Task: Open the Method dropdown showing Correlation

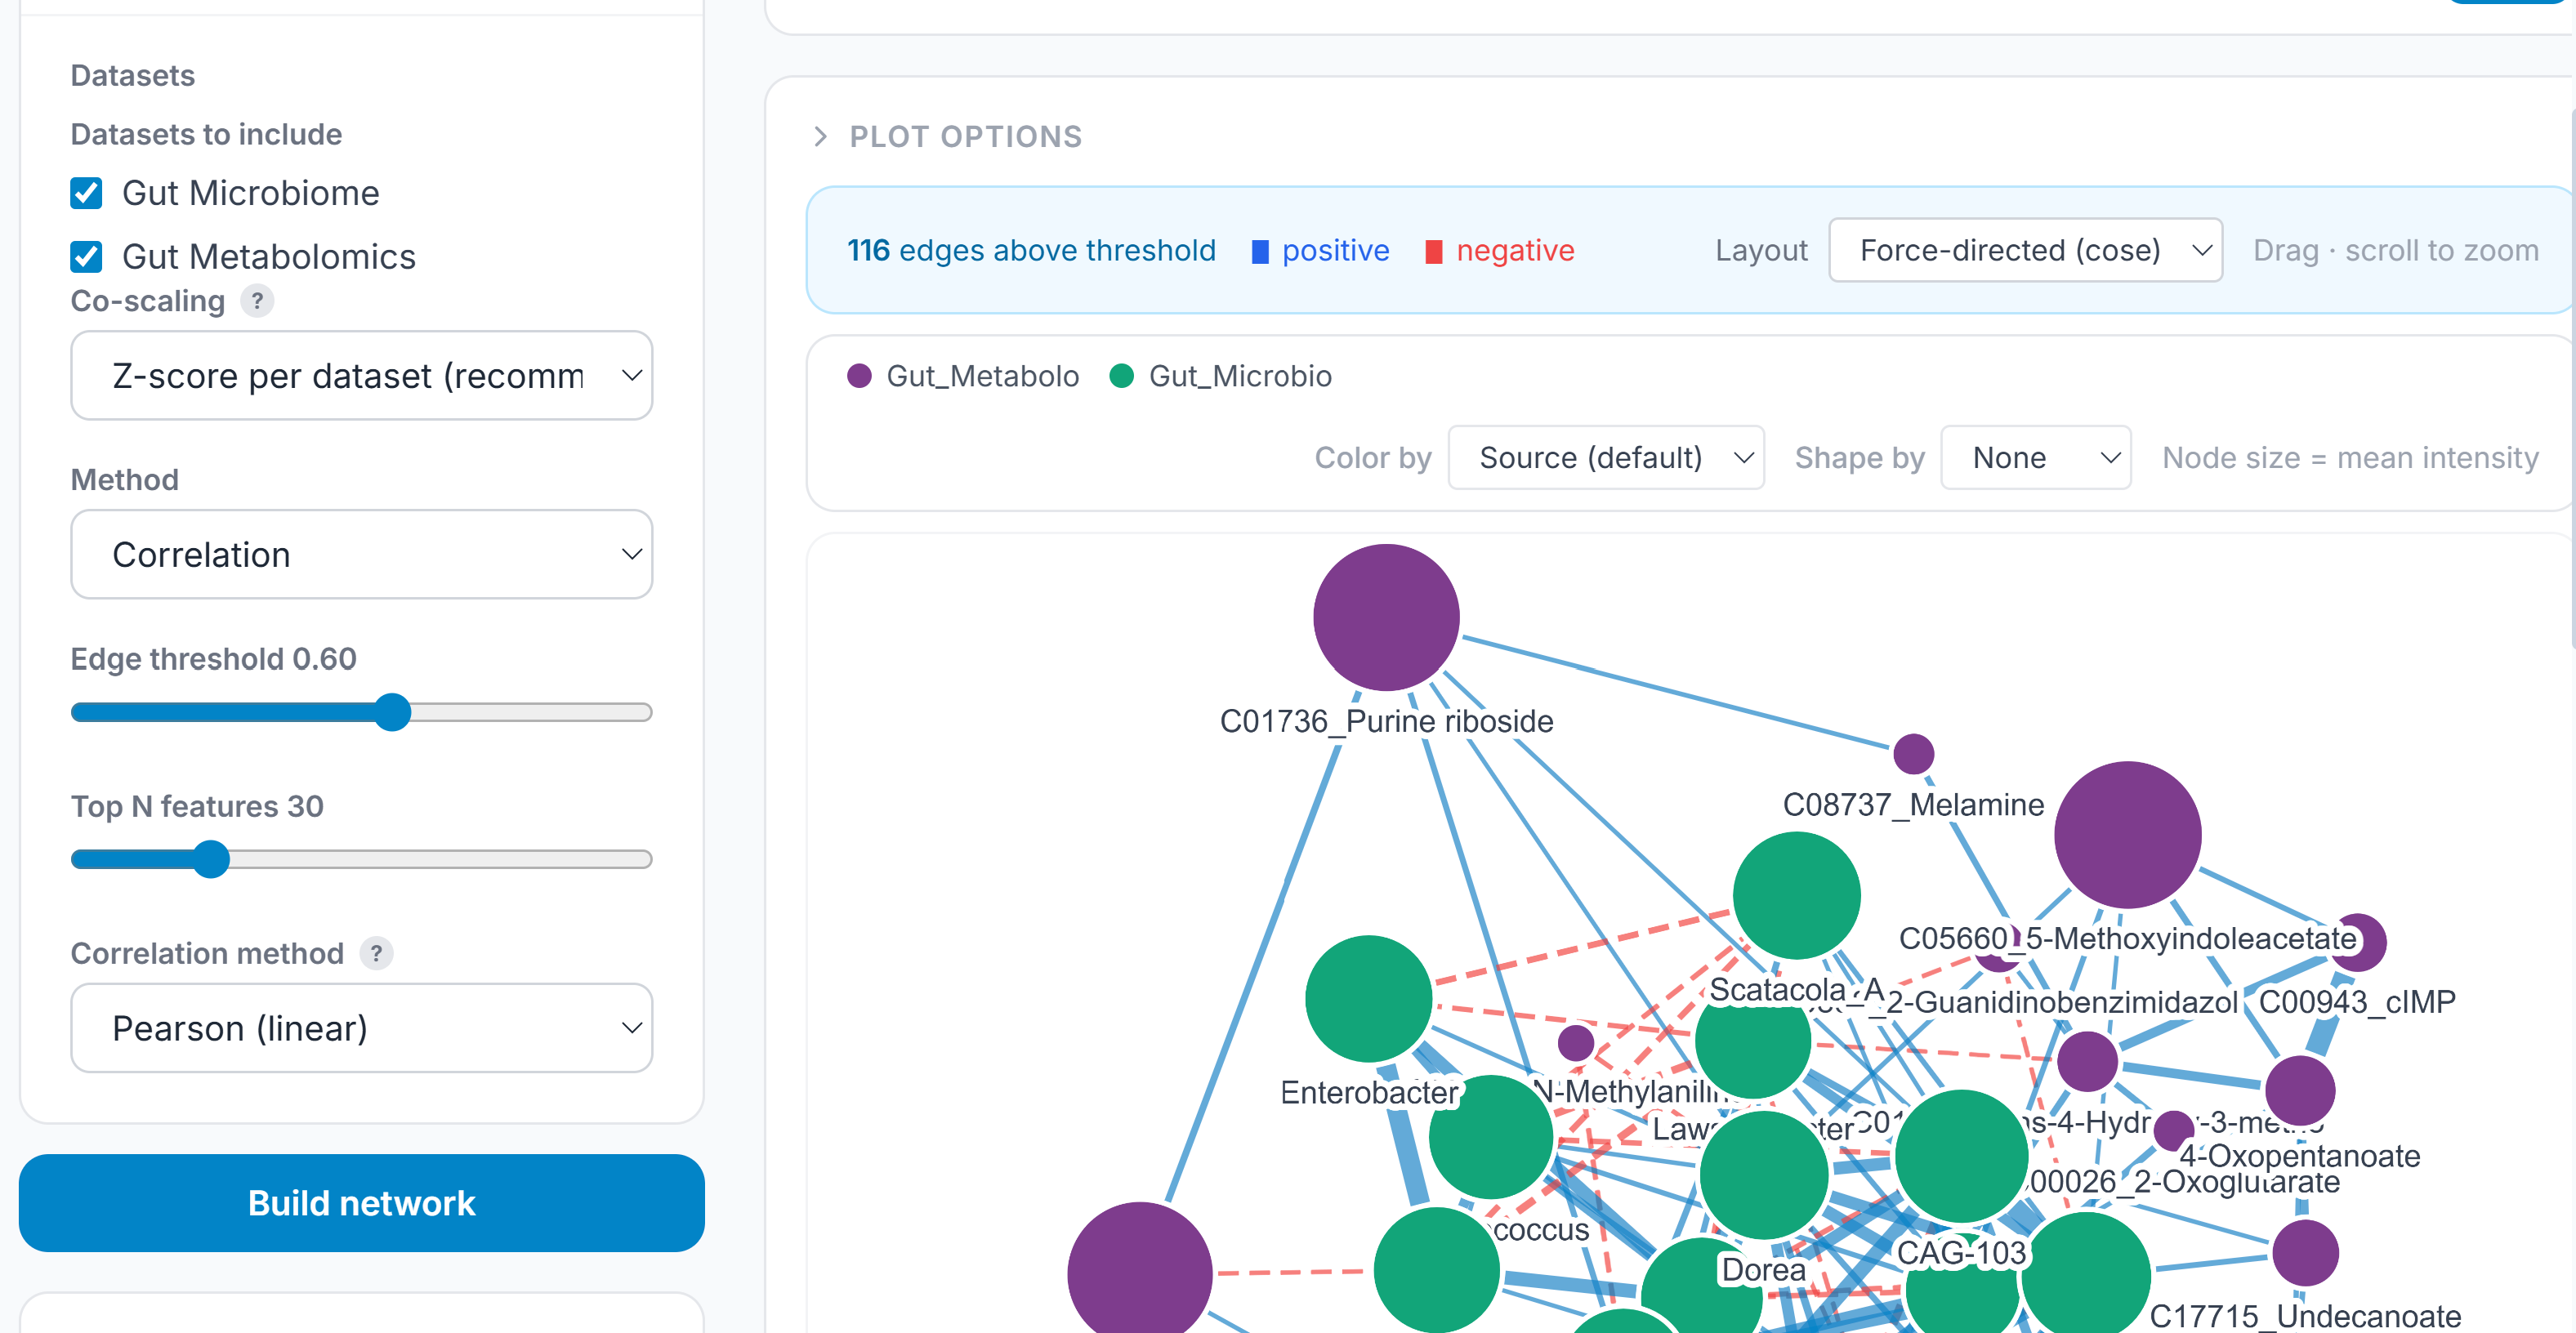Action: point(361,554)
